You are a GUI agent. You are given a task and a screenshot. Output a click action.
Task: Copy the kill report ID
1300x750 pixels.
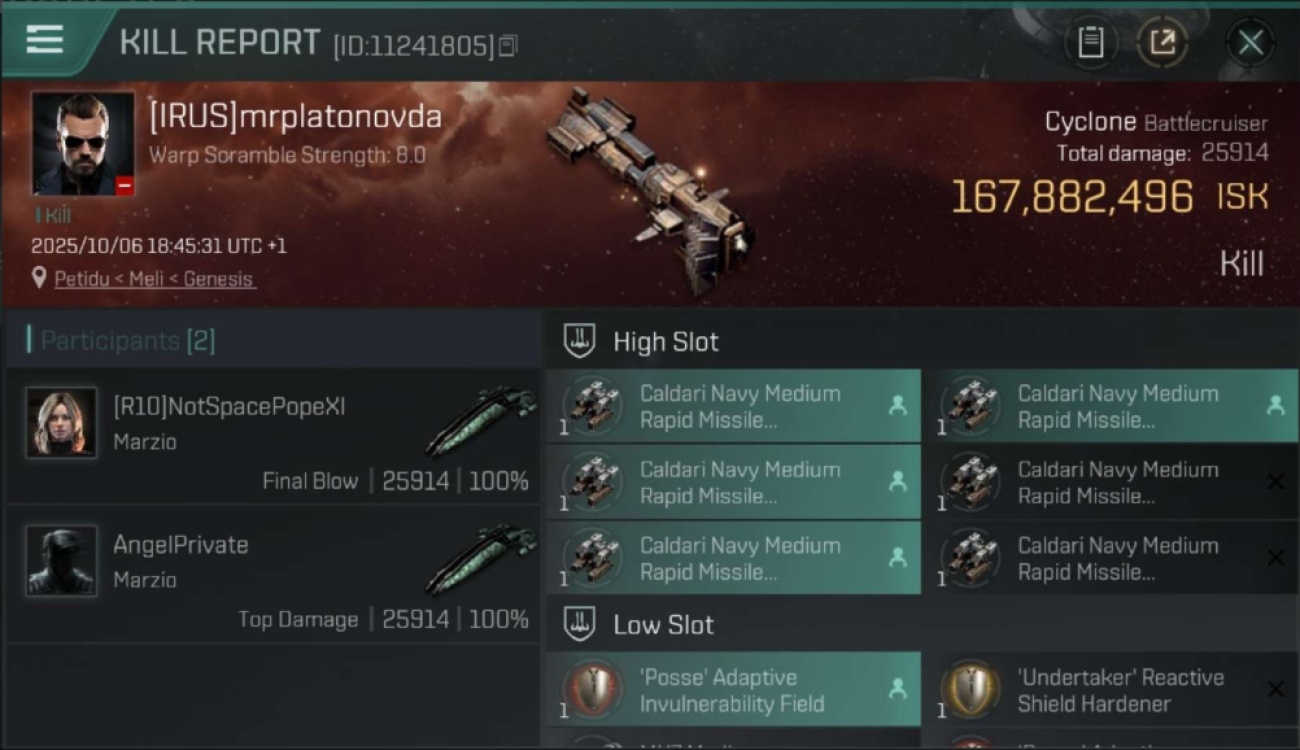[508, 46]
